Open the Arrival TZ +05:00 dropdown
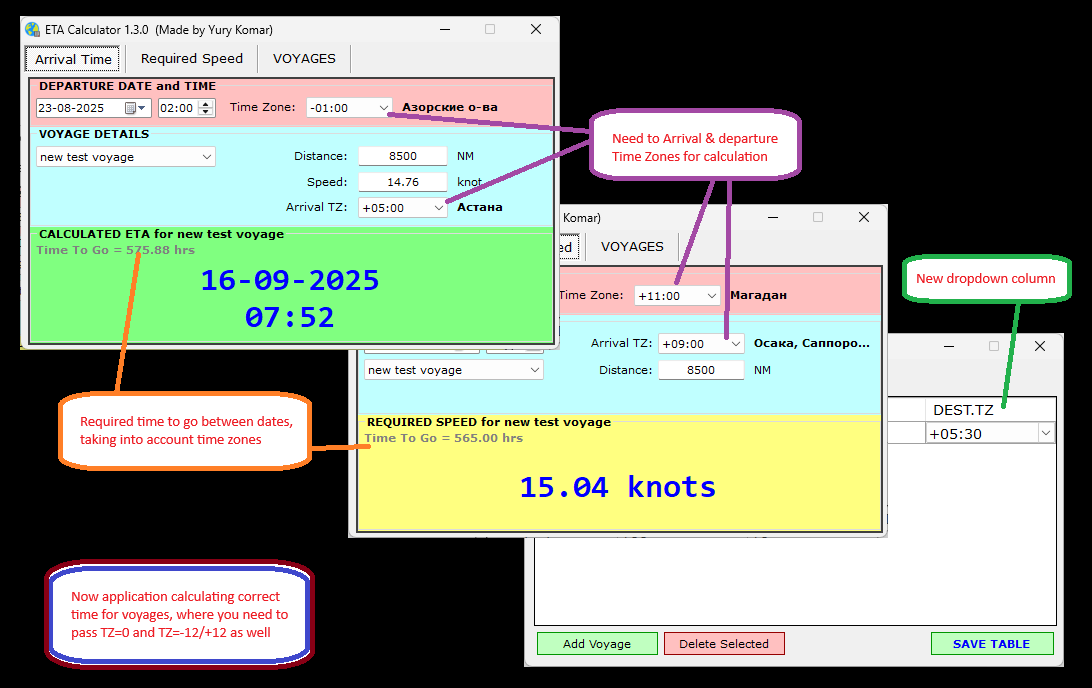 tap(438, 208)
